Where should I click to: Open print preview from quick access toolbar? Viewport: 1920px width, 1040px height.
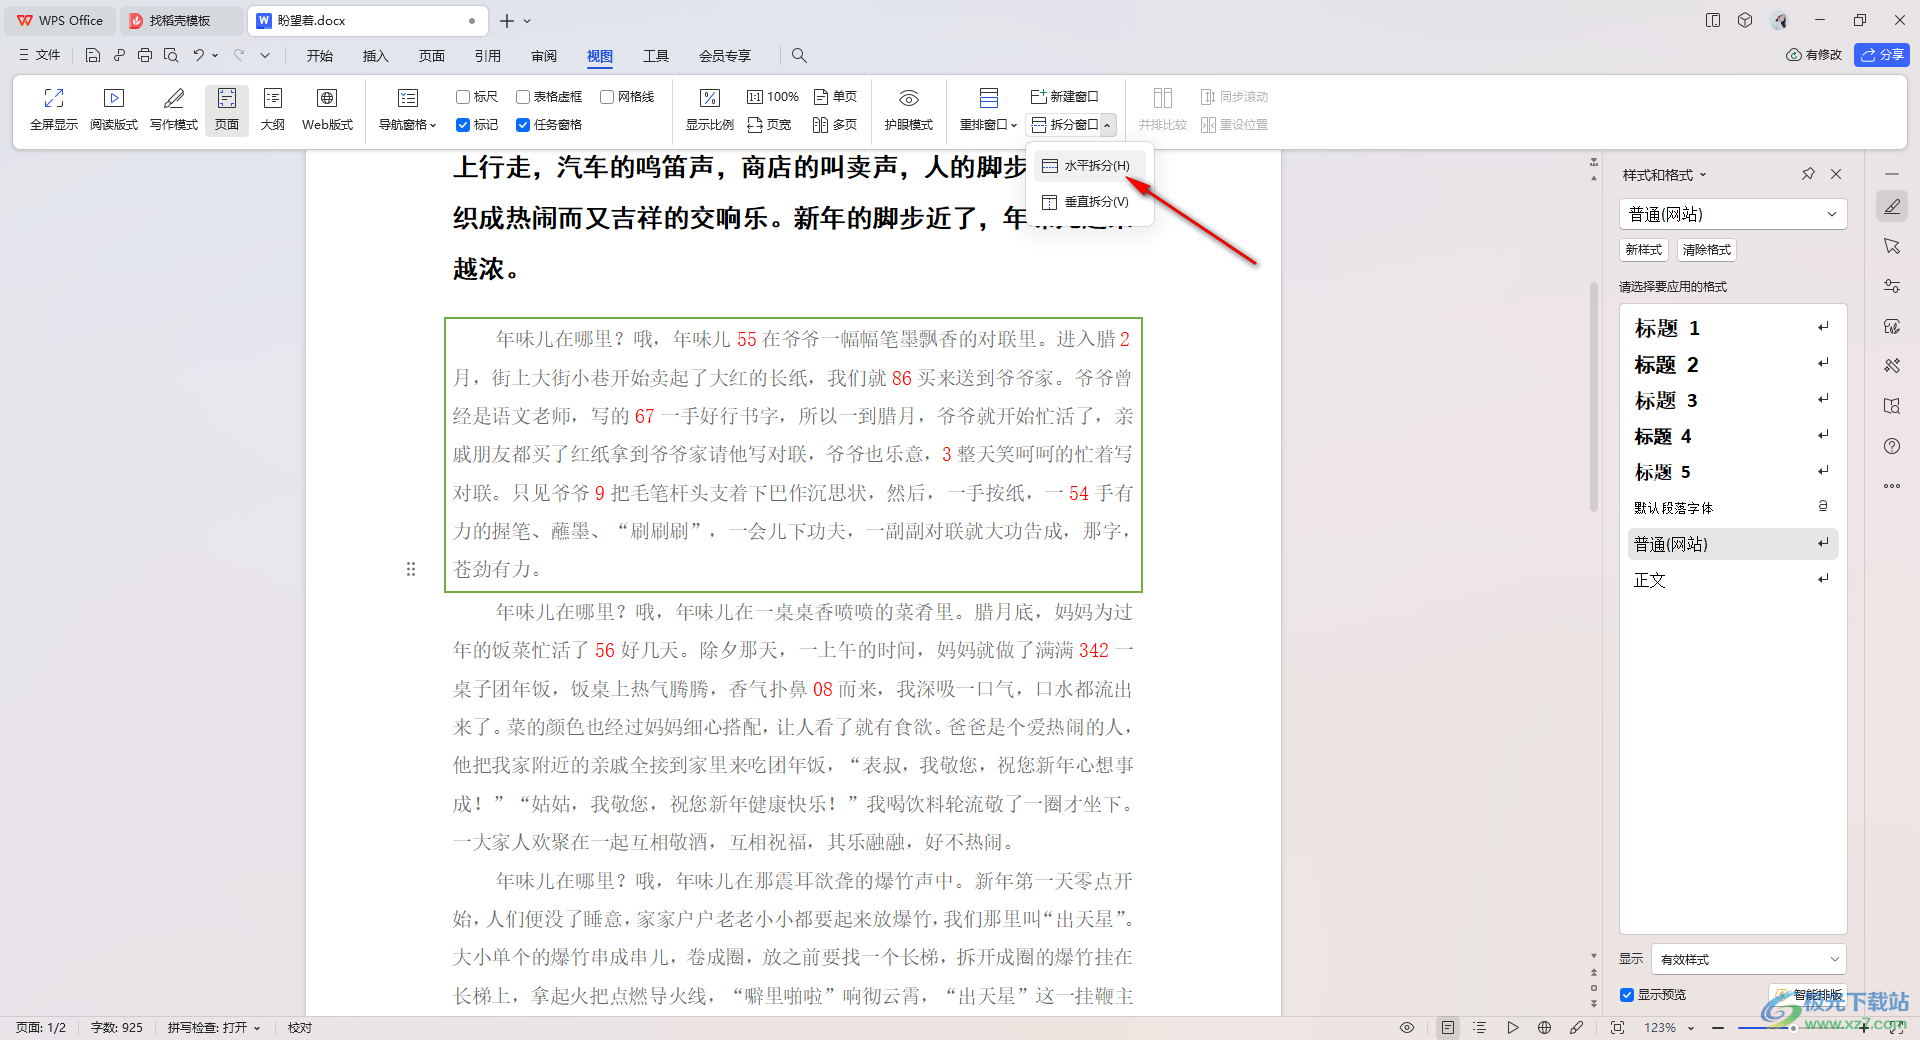171,55
